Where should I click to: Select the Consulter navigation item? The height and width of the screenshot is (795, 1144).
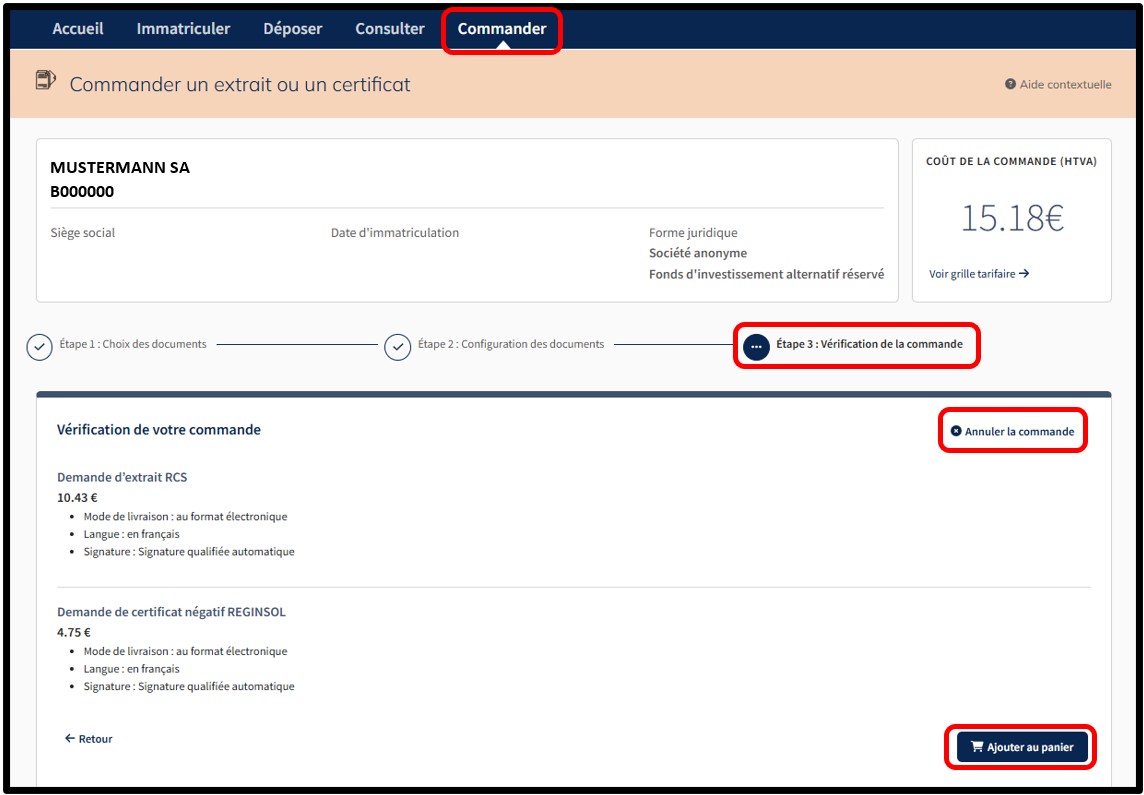390,29
